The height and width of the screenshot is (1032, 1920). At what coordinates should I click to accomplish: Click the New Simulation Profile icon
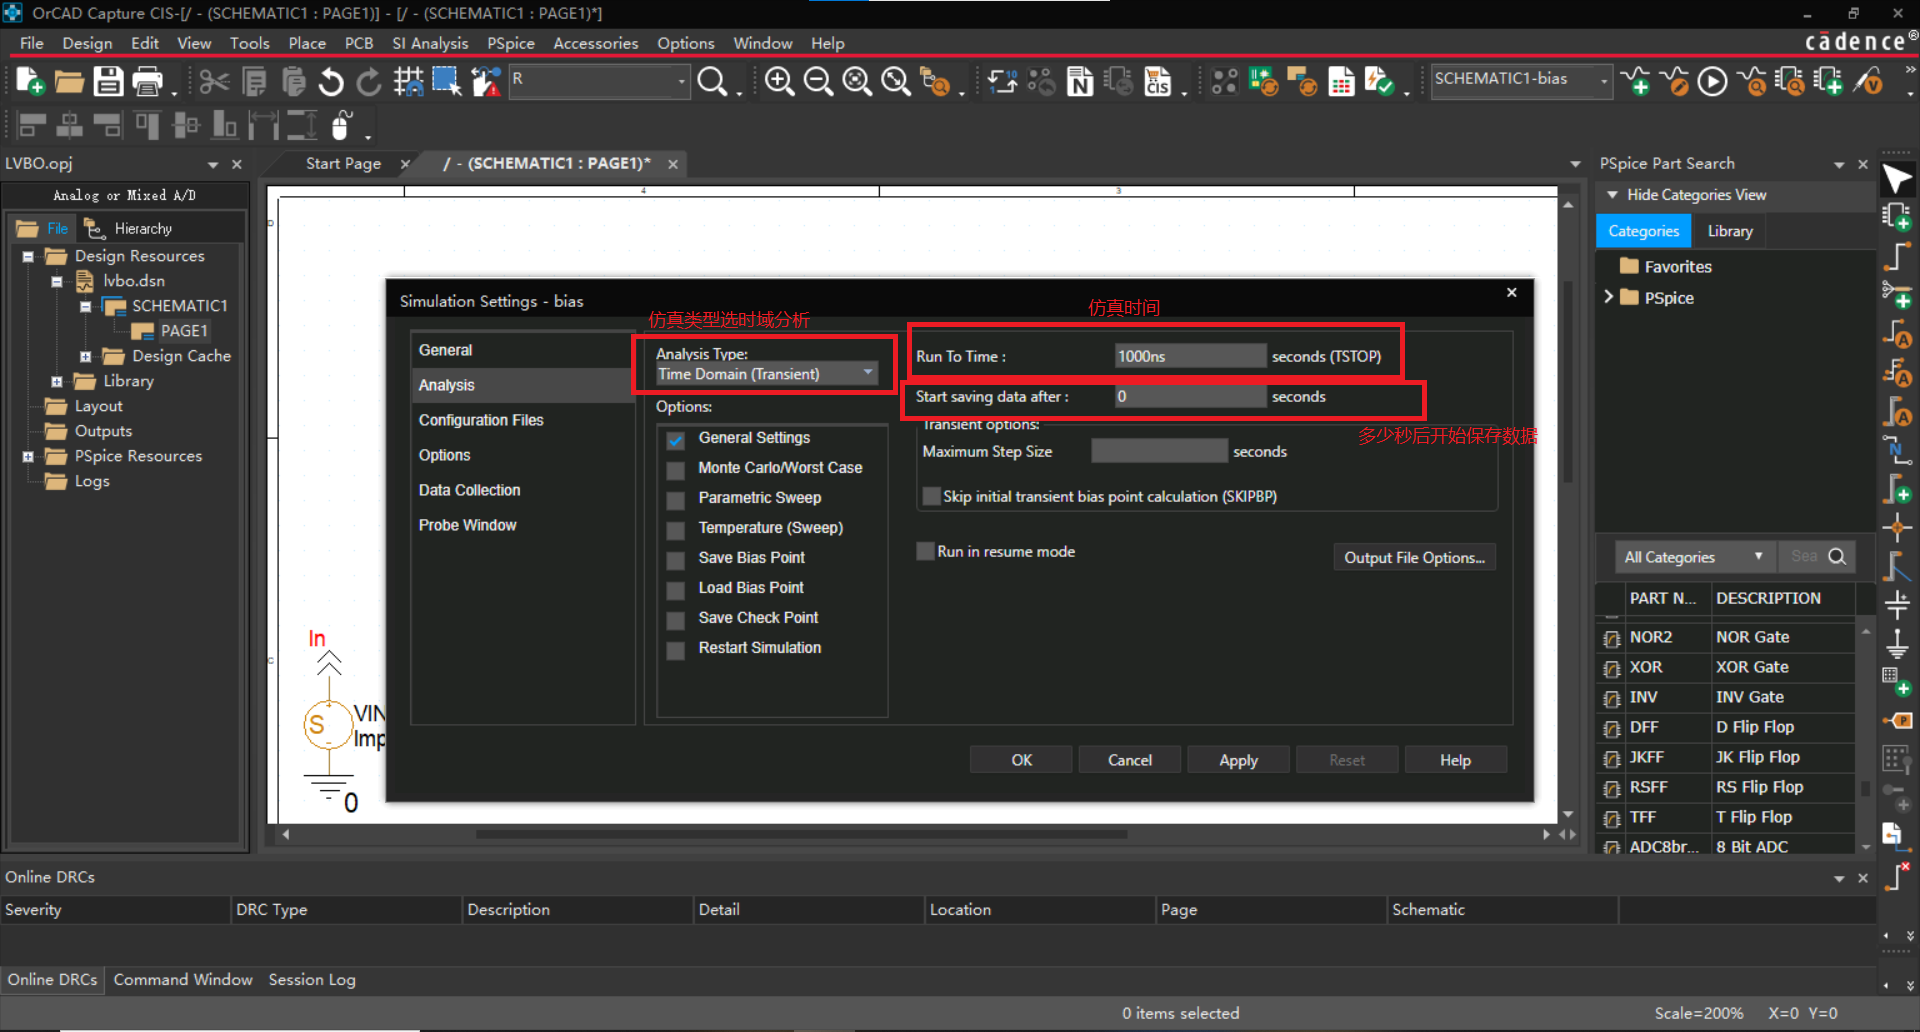[1636, 81]
